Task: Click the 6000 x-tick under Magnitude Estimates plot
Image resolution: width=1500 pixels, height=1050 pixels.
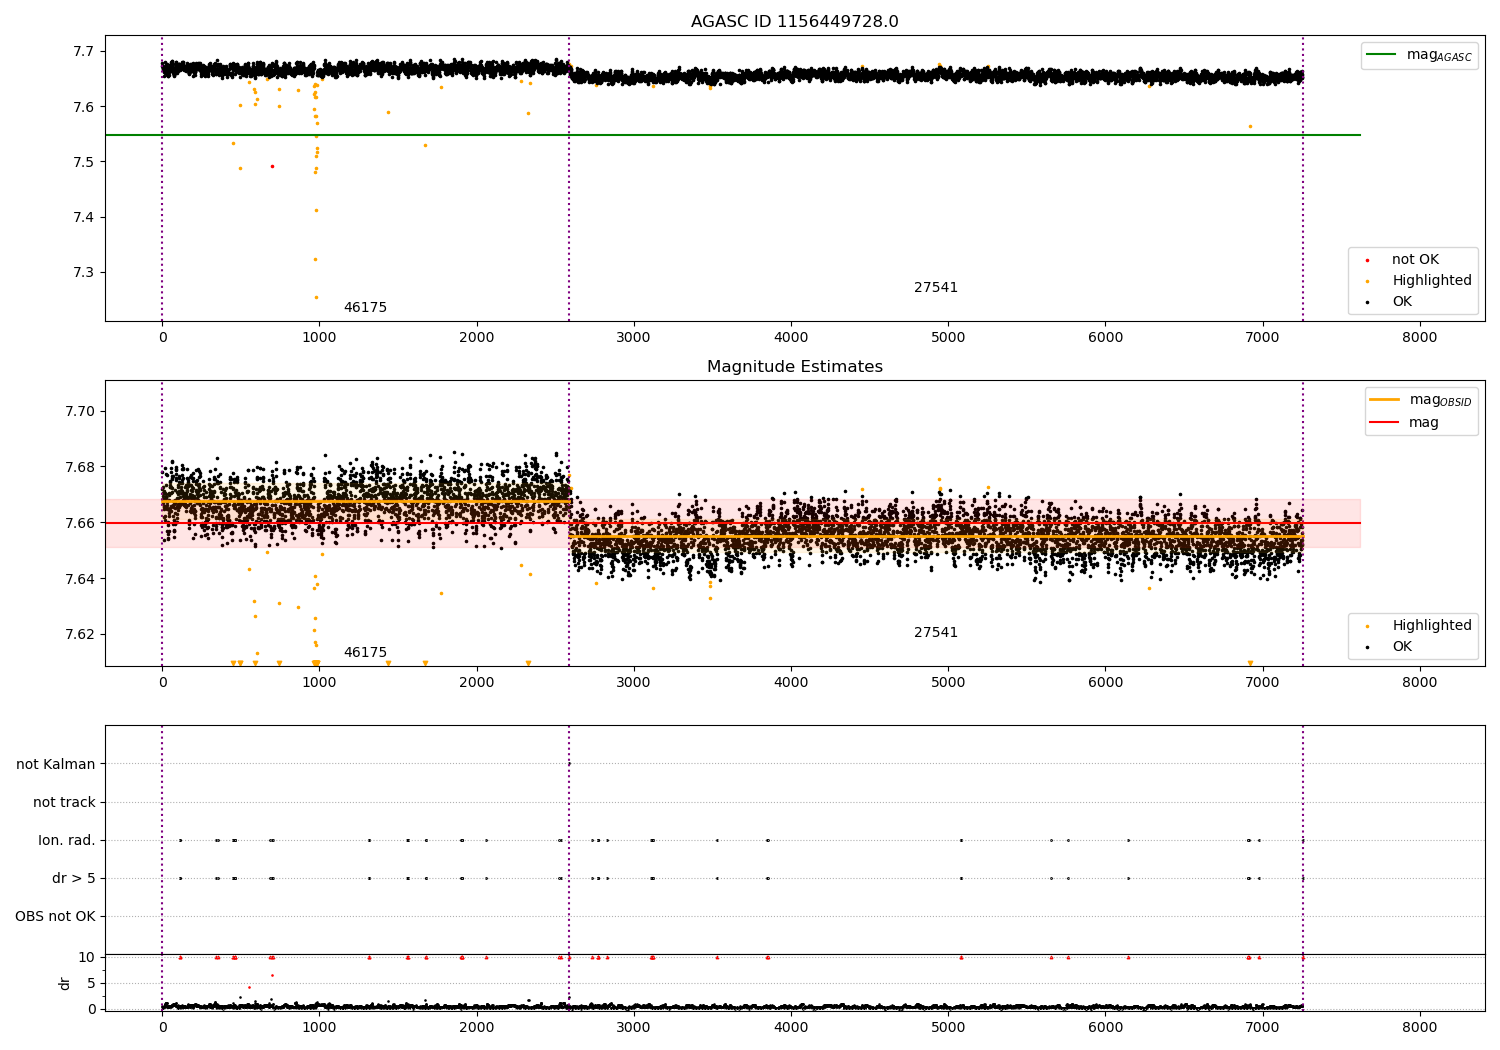Action: pyautogui.click(x=1105, y=683)
